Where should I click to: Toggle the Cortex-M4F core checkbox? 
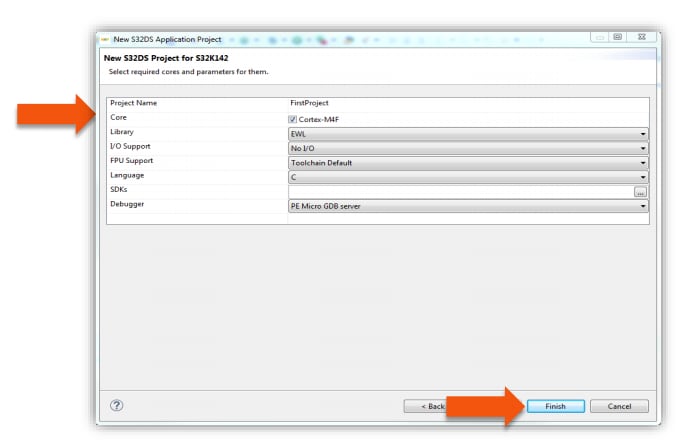pos(292,119)
